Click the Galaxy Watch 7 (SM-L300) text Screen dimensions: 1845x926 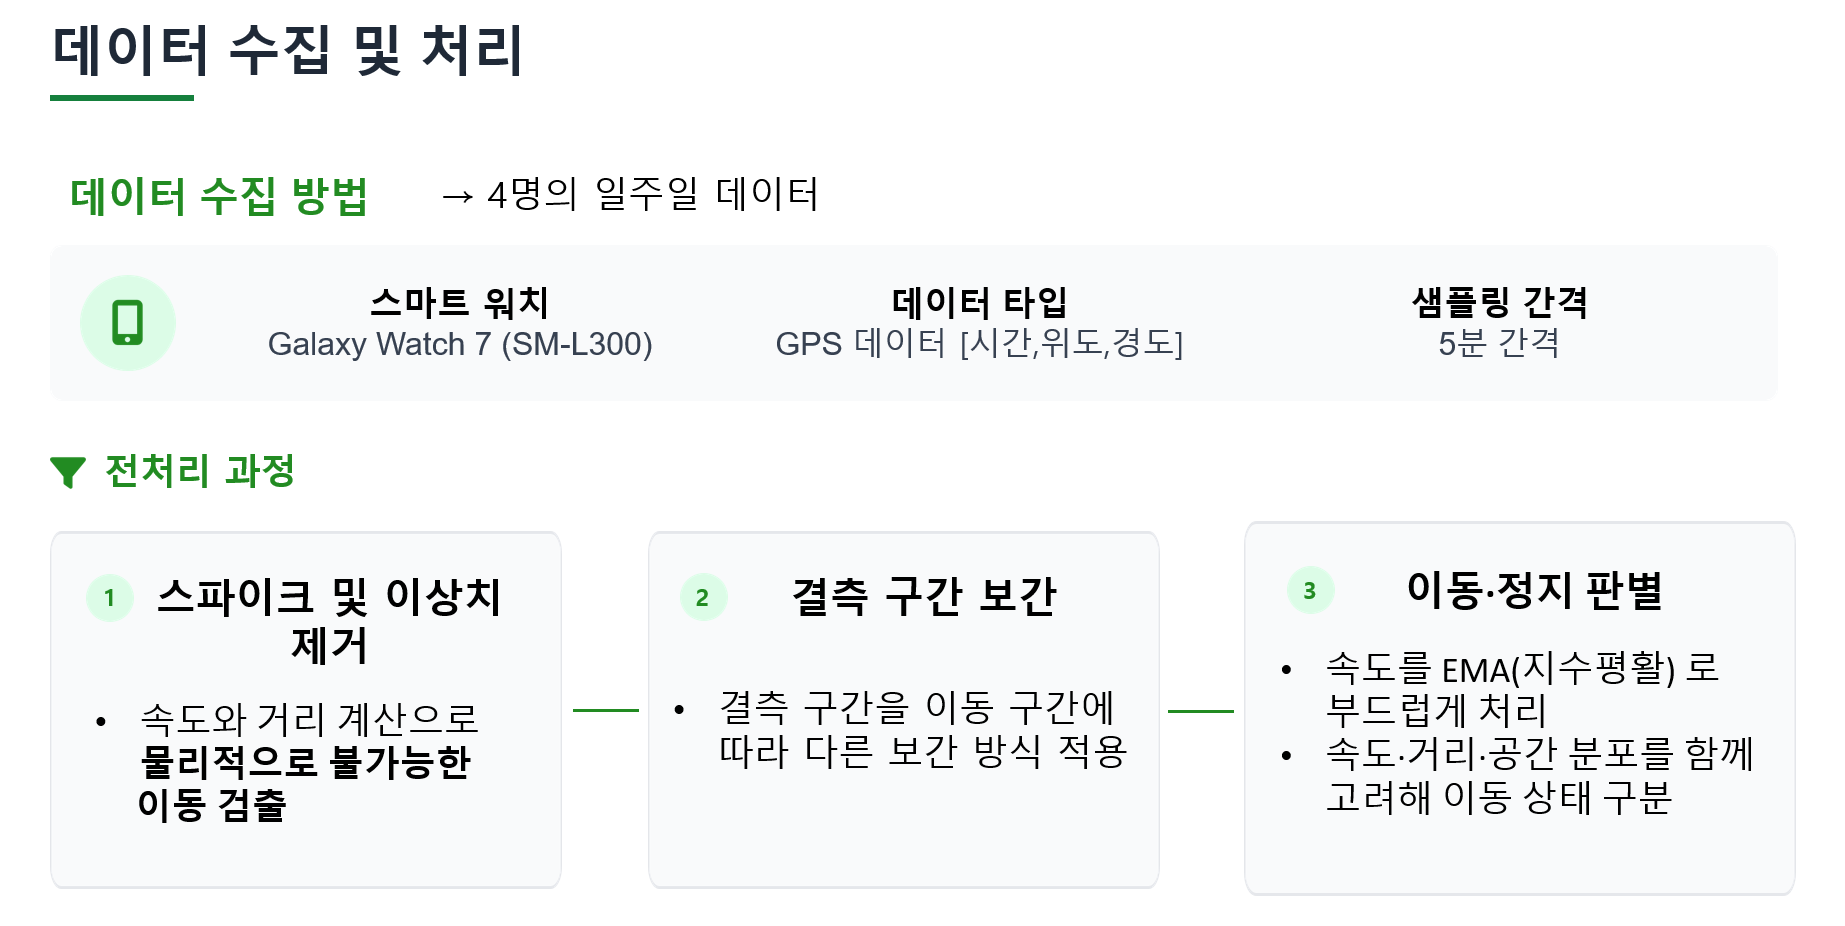[x=460, y=344]
